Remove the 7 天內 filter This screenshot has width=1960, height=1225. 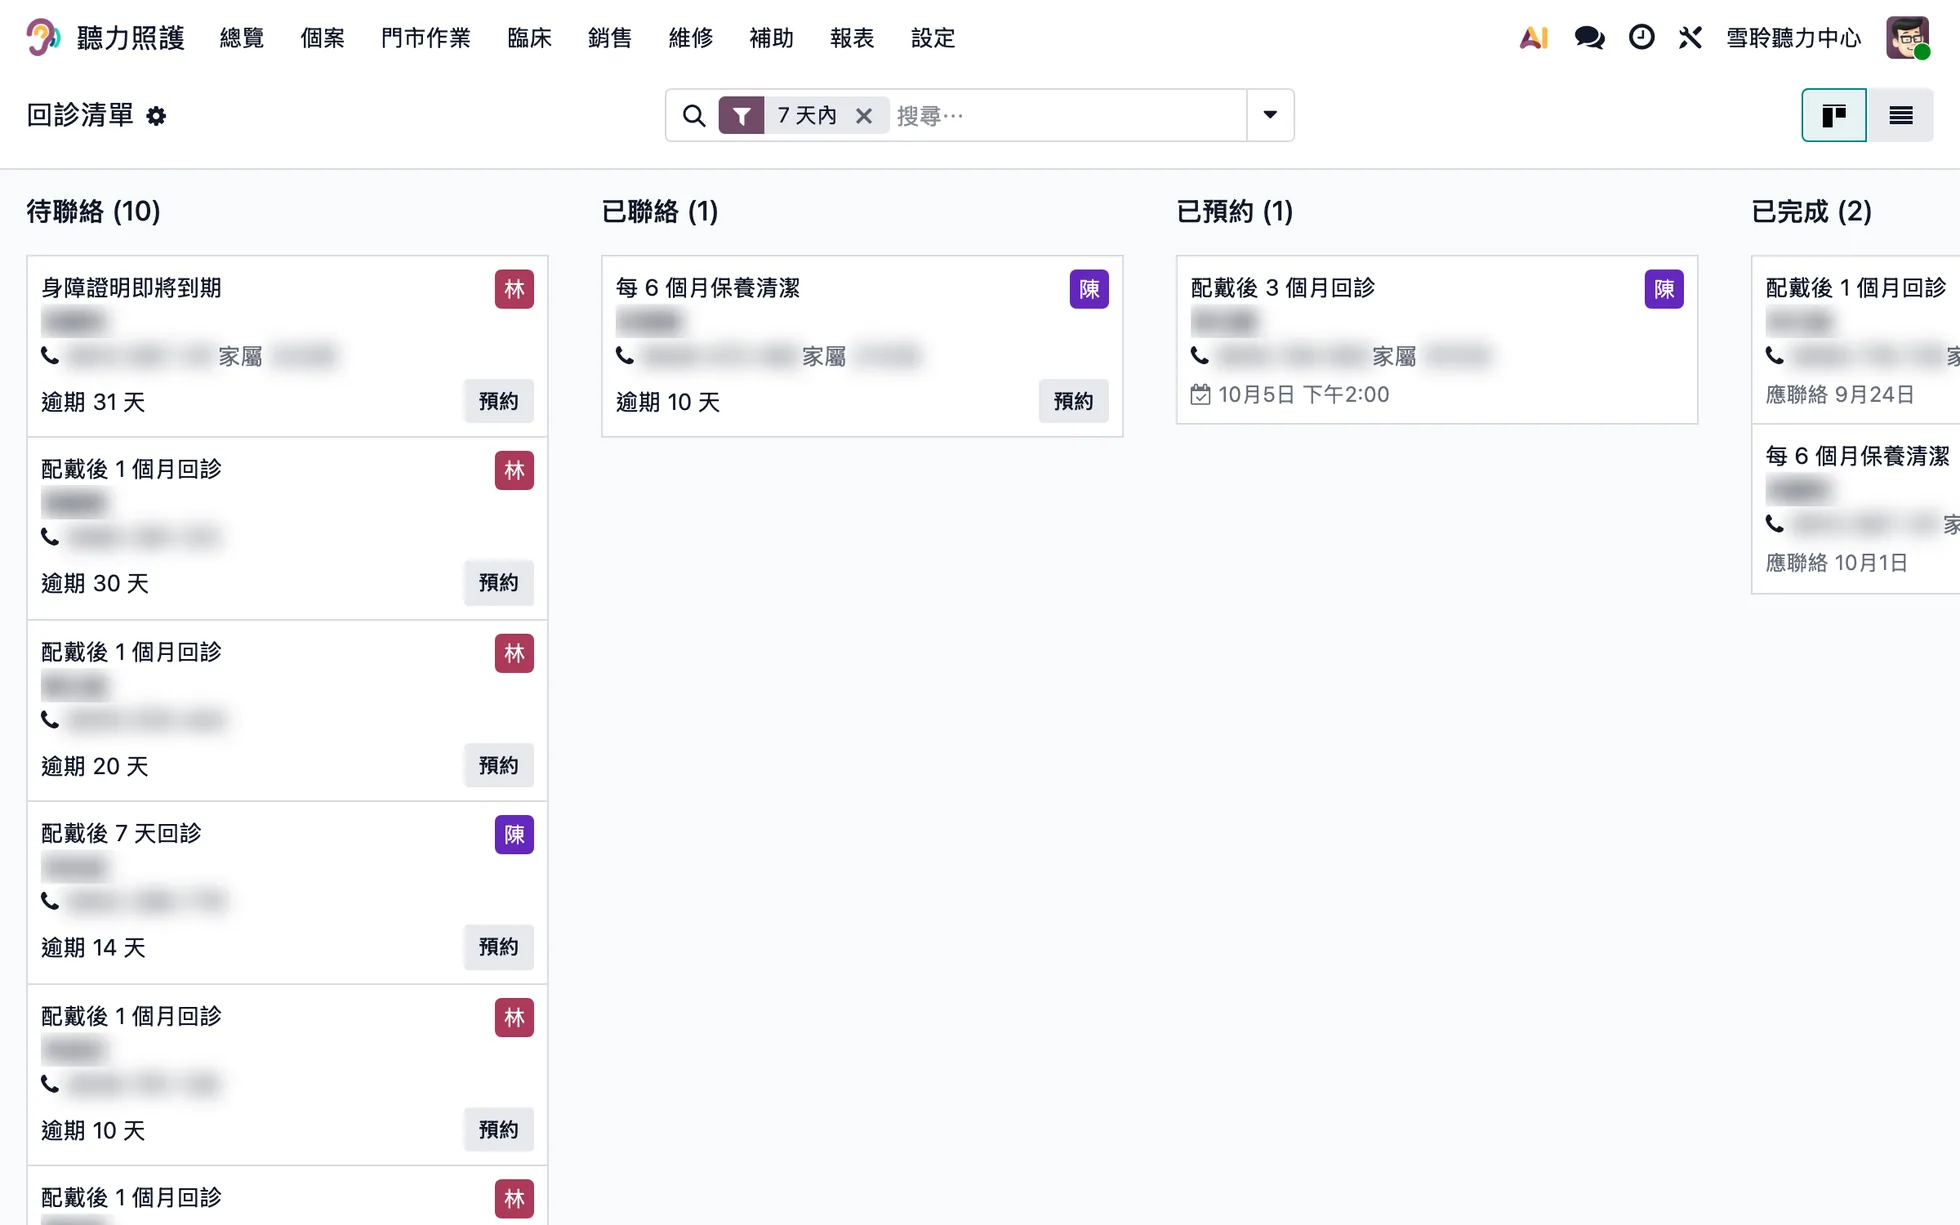pyautogui.click(x=864, y=116)
